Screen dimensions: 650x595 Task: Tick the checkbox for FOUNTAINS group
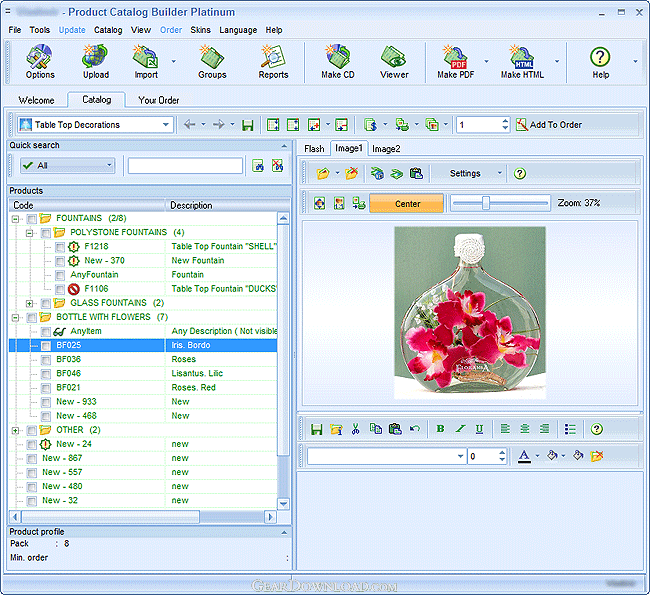[32, 219]
